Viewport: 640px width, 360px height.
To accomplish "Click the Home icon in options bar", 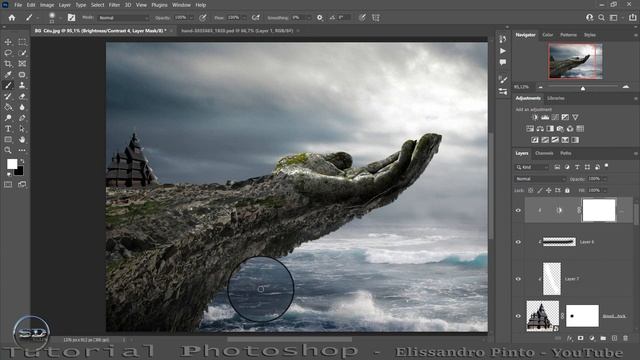I will coord(12,18).
